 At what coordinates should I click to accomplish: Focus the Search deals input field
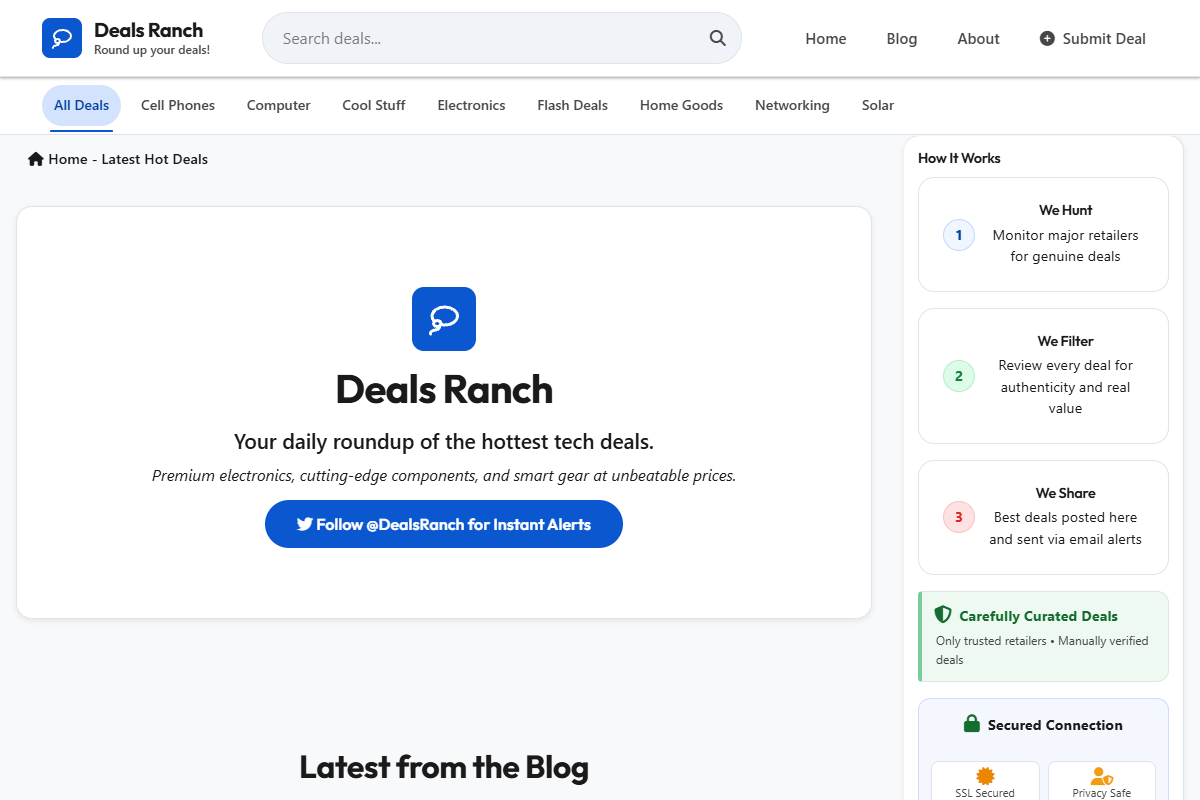pyautogui.click(x=502, y=38)
